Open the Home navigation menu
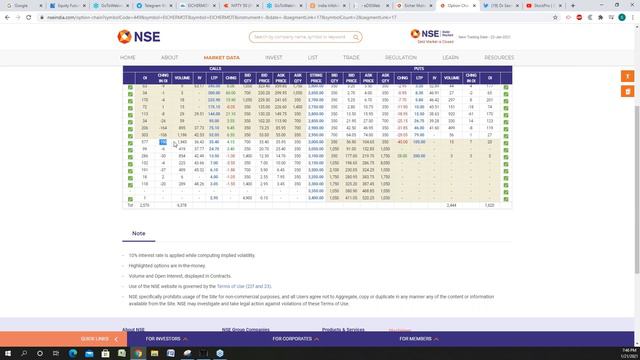This screenshot has width=640, height=360. (x=128, y=58)
